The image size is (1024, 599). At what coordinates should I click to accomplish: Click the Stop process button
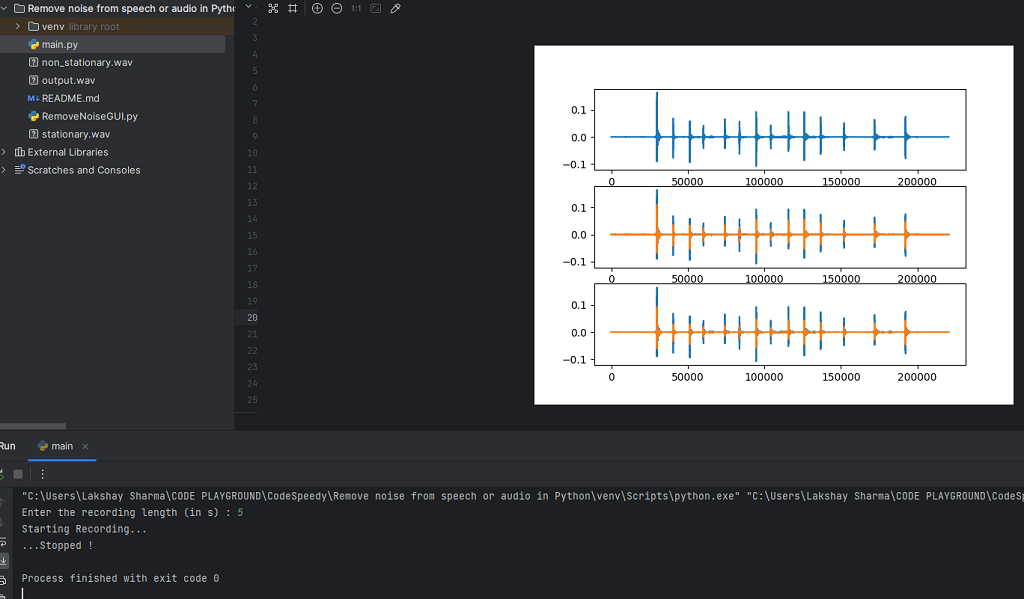click(x=18, y=474)
